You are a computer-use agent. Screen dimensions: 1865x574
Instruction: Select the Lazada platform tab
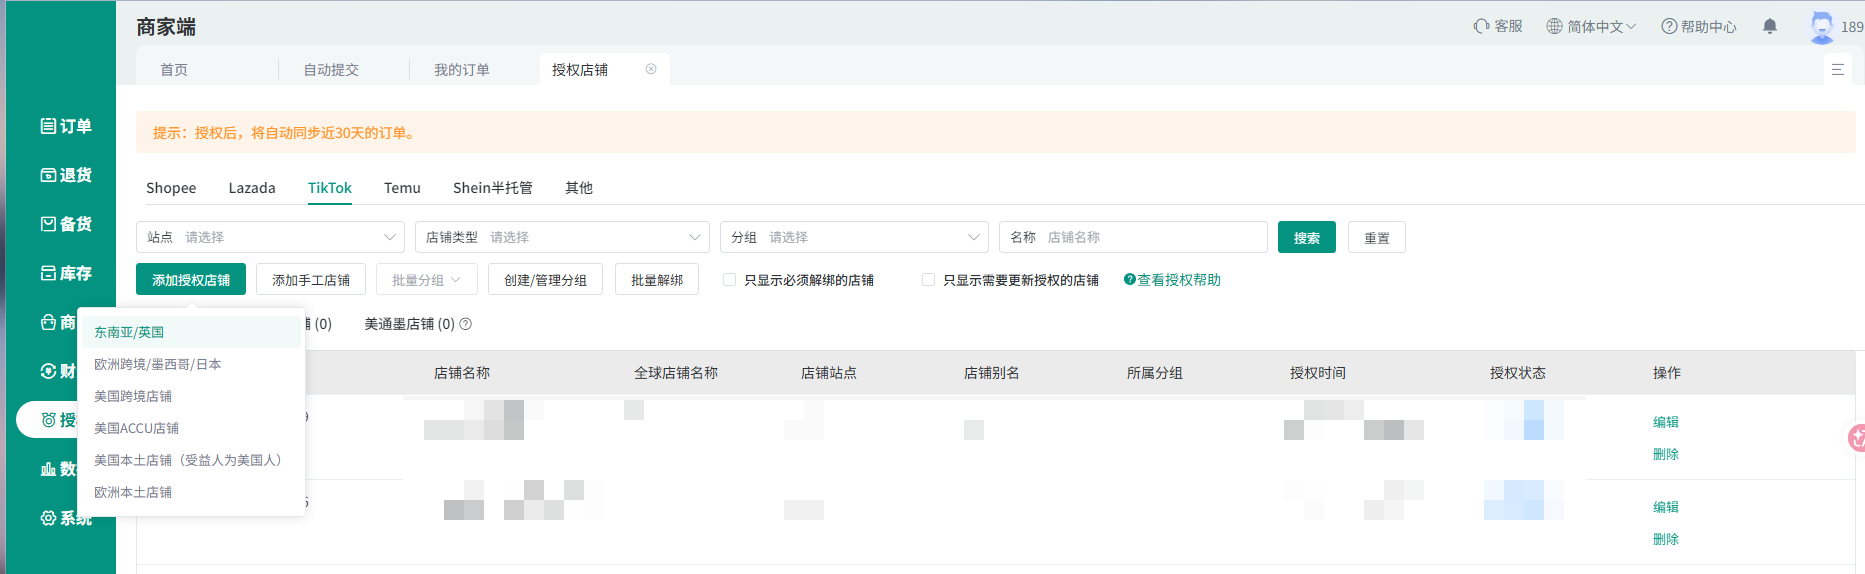252,188
